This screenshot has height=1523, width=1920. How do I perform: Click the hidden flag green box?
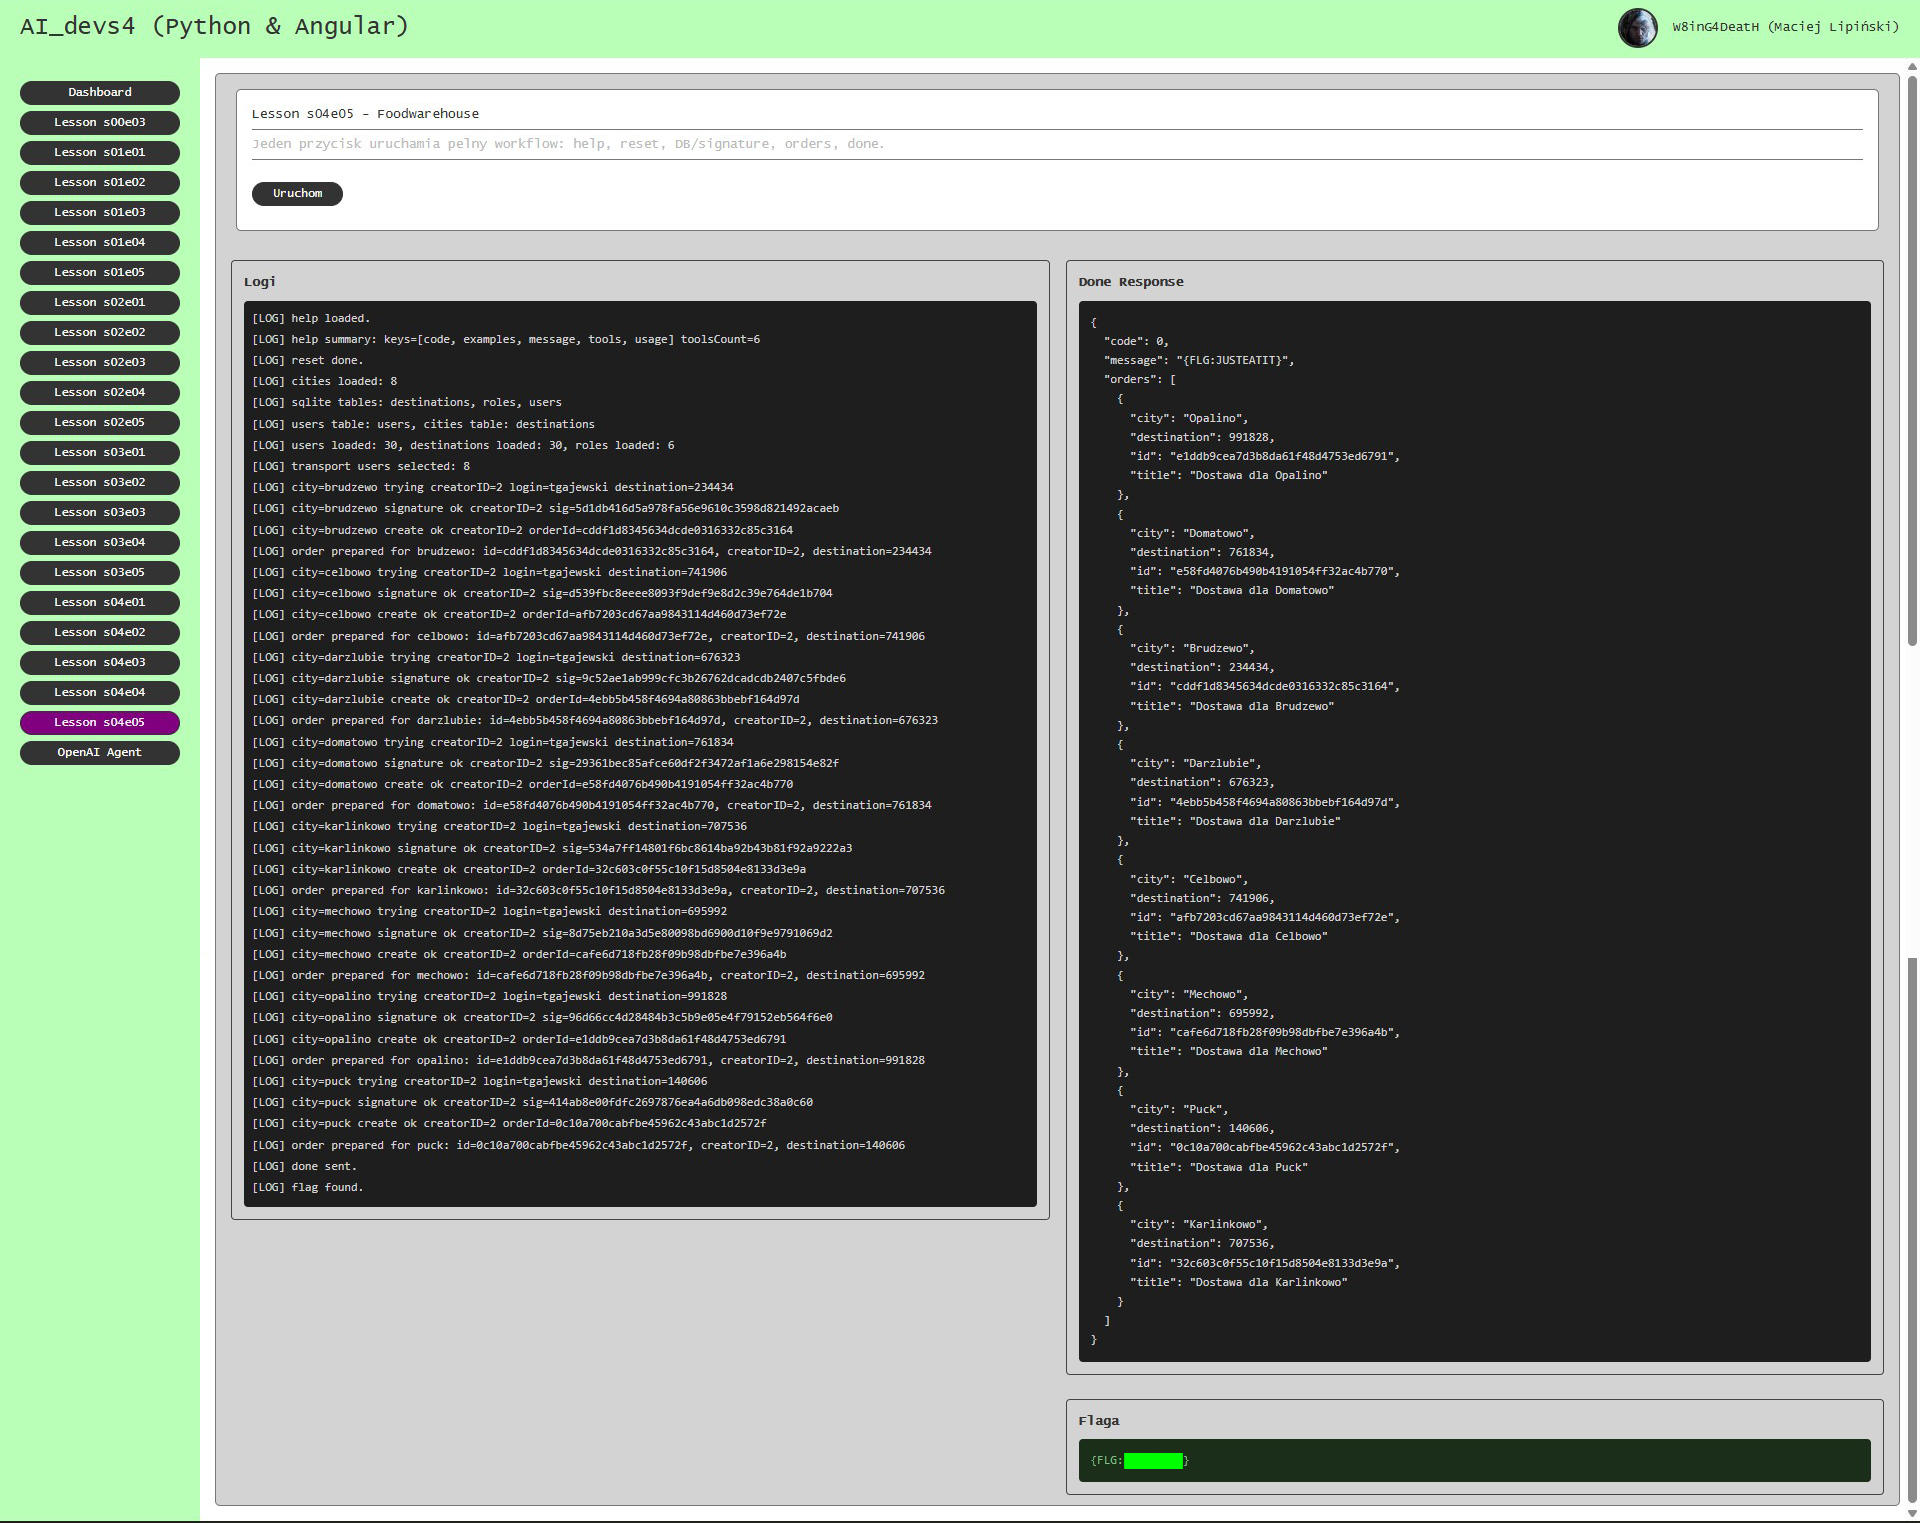click(x=1153, y=1461)
